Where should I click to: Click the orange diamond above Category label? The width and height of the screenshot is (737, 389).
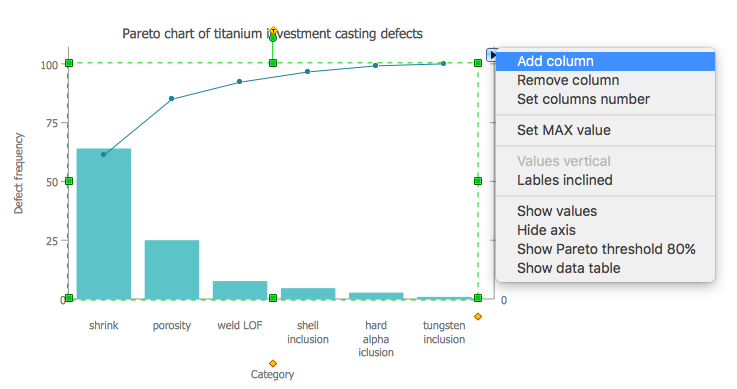[x=273, y=363]
